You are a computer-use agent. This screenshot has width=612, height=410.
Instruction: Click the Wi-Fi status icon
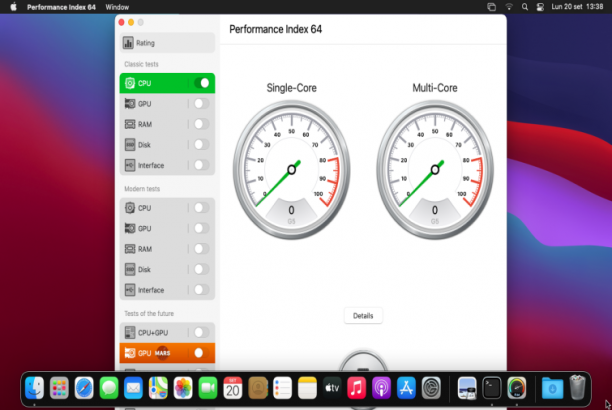[x=509, y=7]
